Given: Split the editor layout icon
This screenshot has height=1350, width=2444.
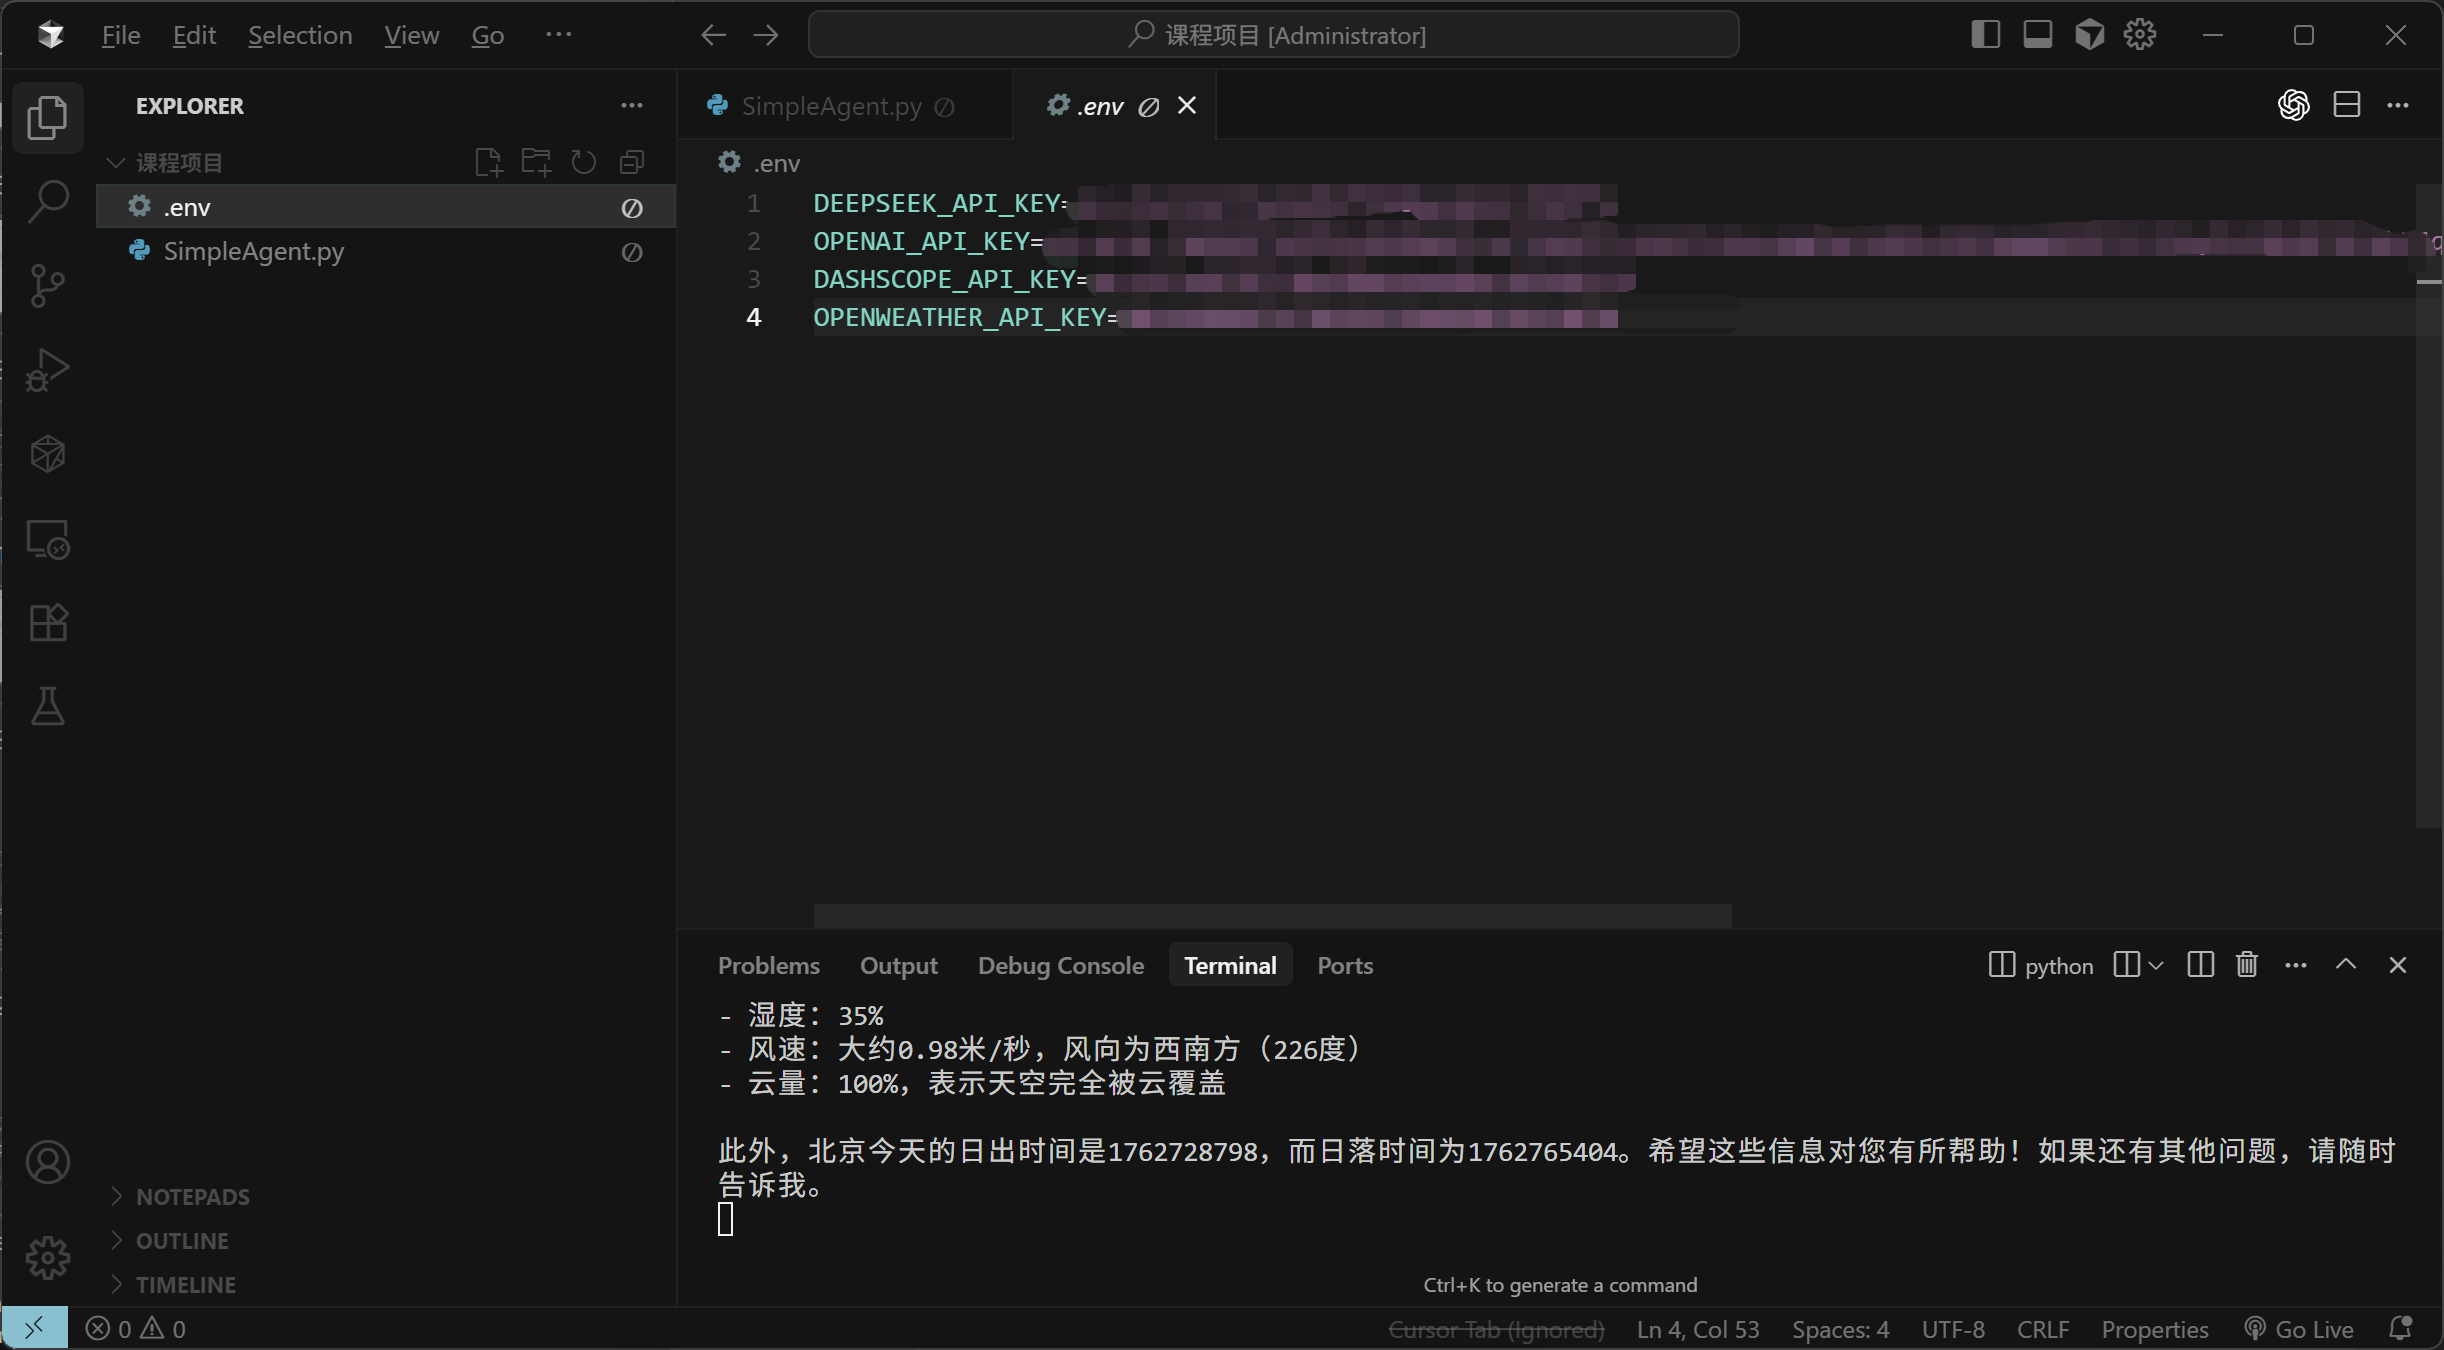Looking at the screenshot, I should 2347,105.
